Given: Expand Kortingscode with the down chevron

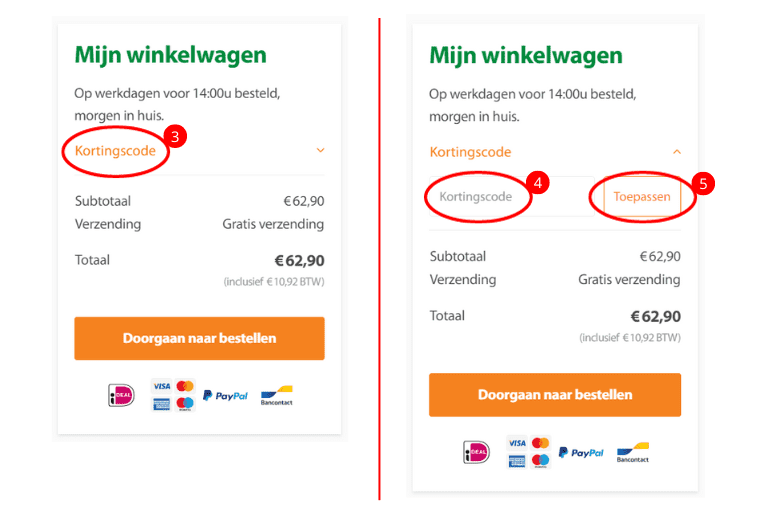Looking at the screenshot, I should pyautogui.click(x=320, y=150).
